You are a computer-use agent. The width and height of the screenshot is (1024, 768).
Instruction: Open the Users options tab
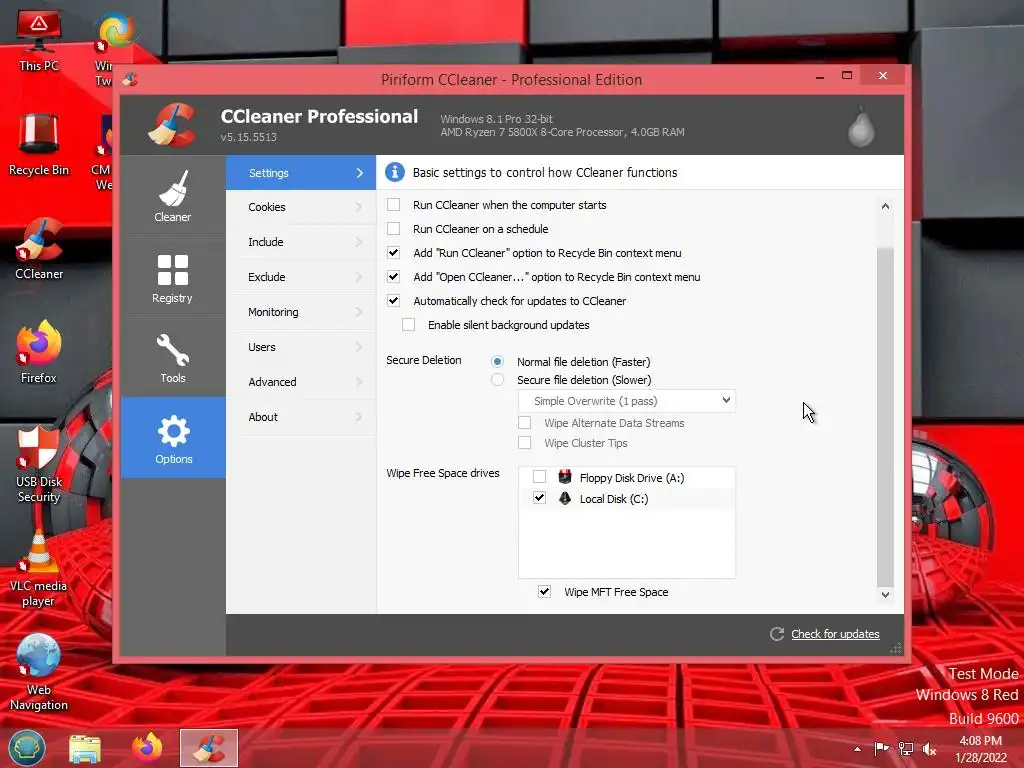[x=301, y=347]
